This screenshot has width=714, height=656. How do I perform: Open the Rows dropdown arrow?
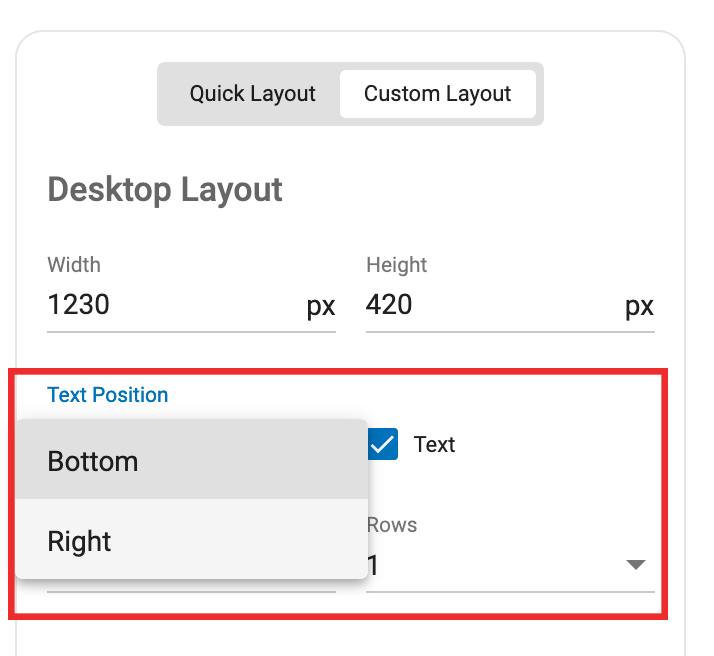coord(636,565)
